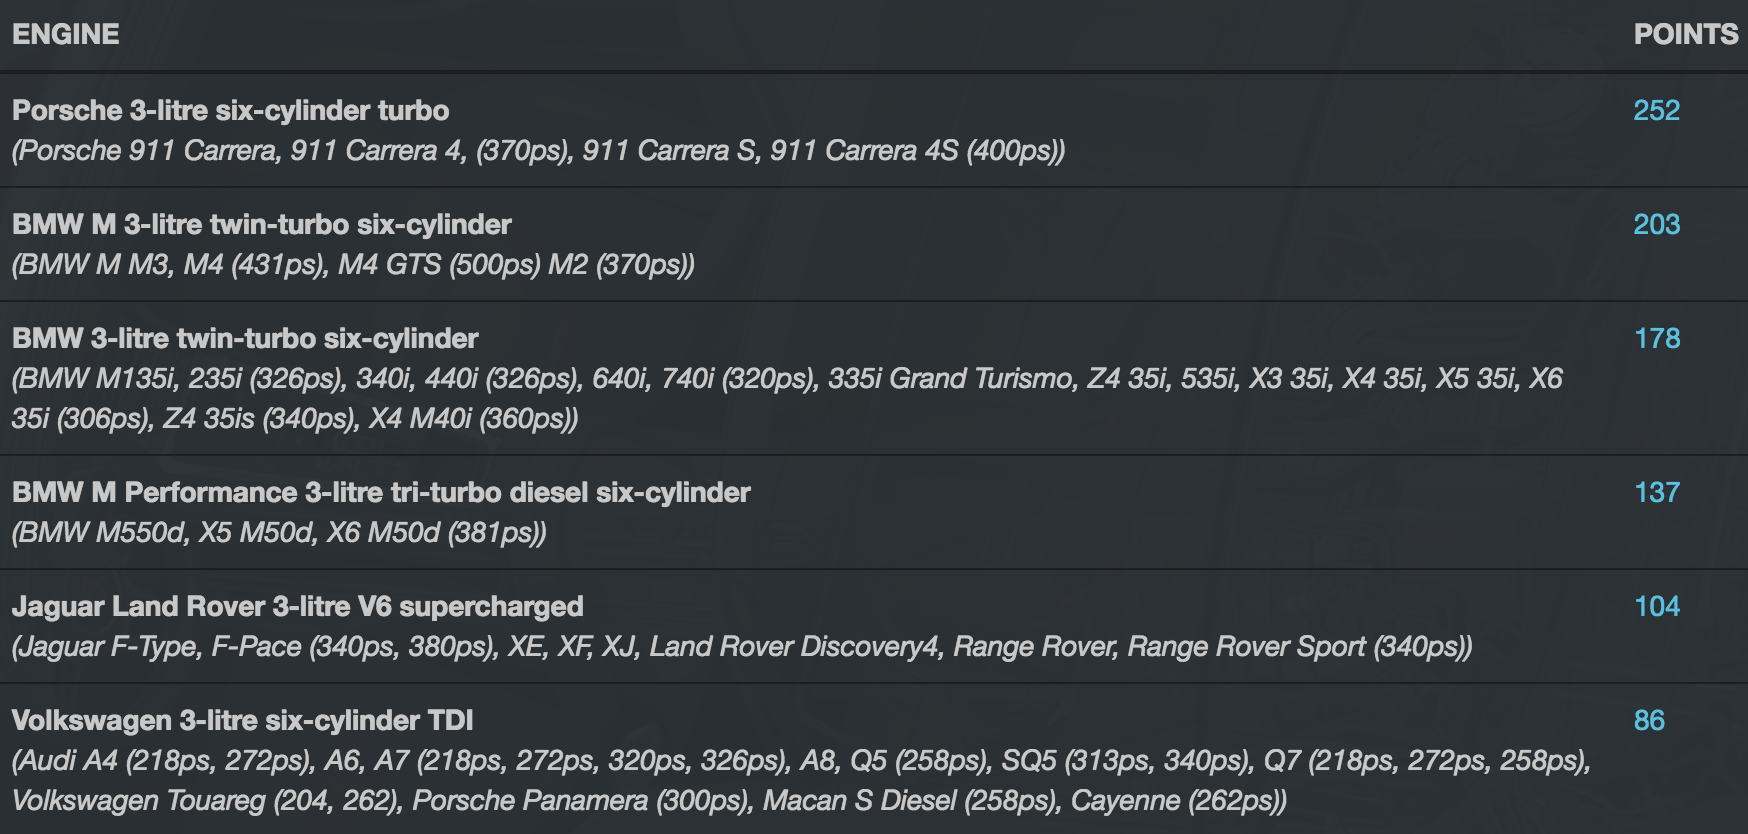Viewport: 1748px width, 834px height.
Task: Select the Jaguar Land Rover V6 supercharged title
Action: coord(297,606)
